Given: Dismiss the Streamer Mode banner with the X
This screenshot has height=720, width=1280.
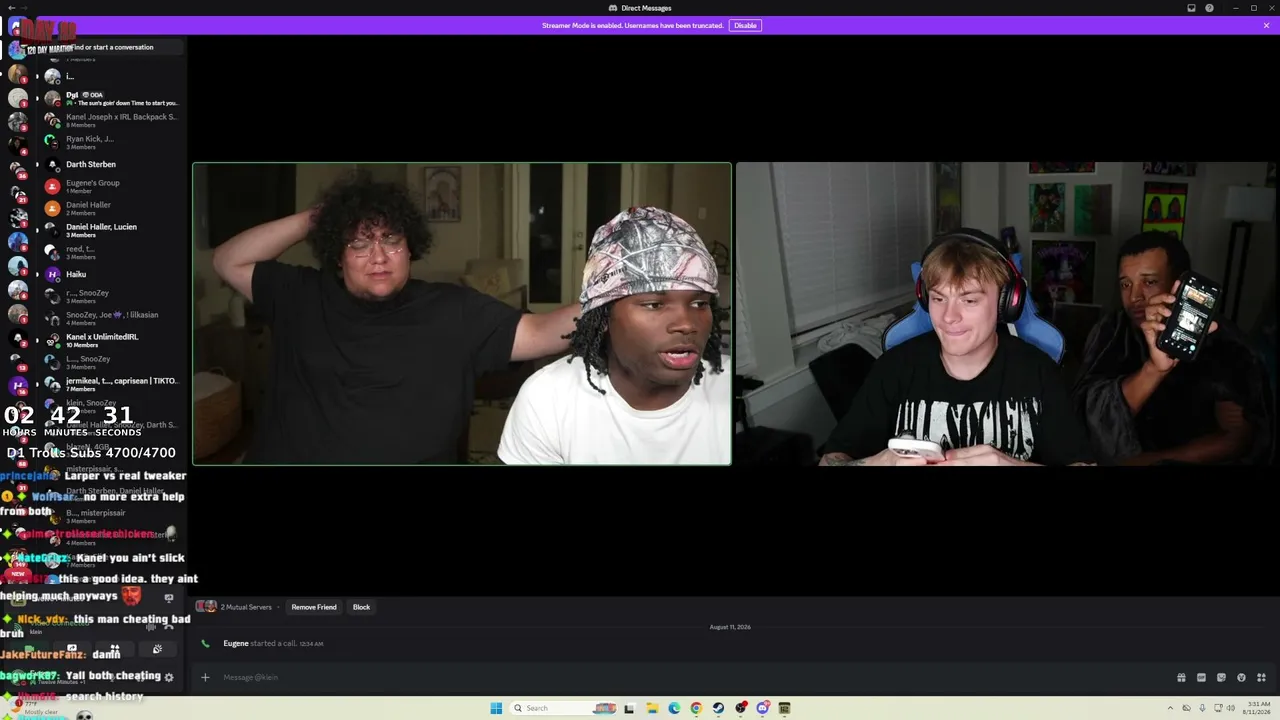Looking at the screenshot, I should coord(1266,25).
